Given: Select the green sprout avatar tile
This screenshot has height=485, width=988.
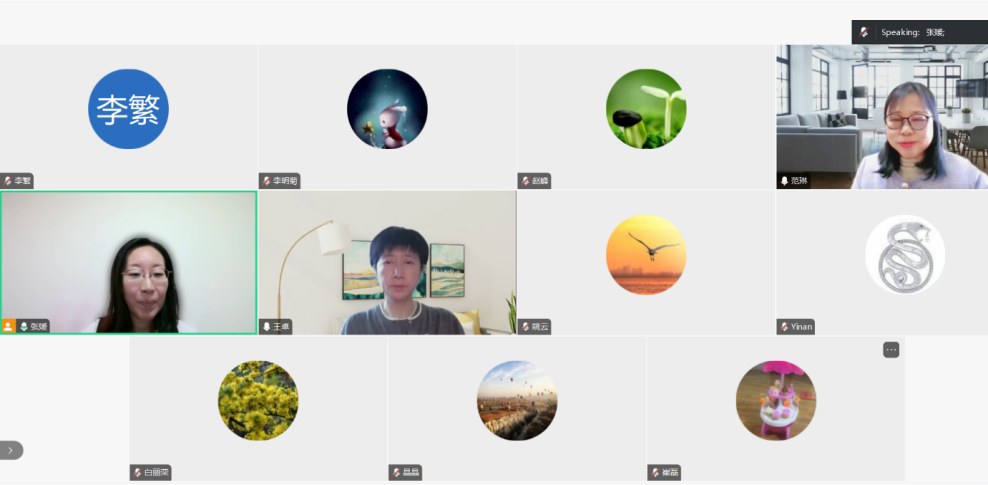Looking at the screenshot, I should pyautogui.click(x=646, y=109).
